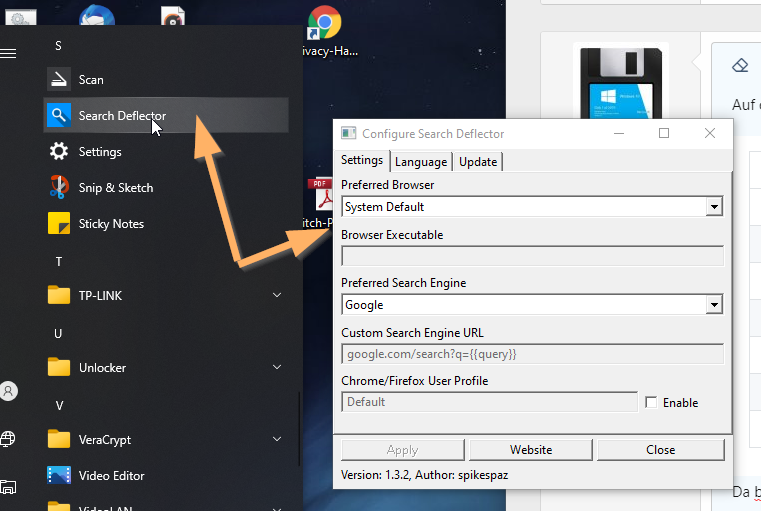Viewport: 761px width, 511px height.
Task: Click the floppy disk image in background window
Action: point(621,83)
